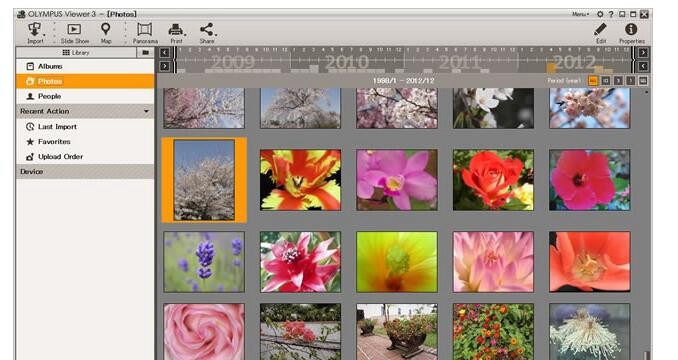Select the purple lavender thumbnail

pos(204,261)
